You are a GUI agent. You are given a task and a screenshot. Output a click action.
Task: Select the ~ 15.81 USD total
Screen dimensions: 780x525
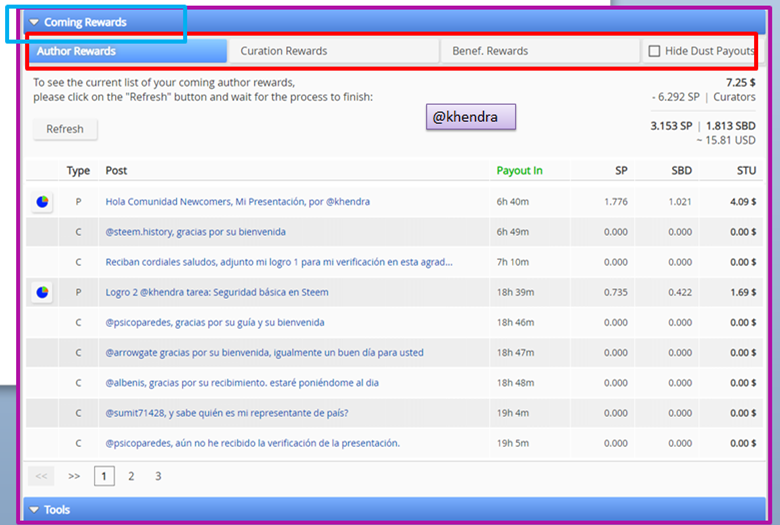point(726,140)
